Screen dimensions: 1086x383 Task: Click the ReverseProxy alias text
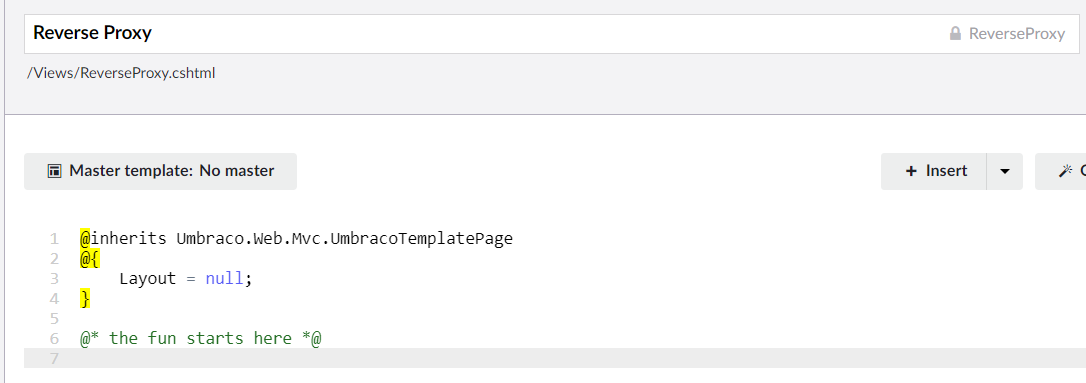pyautogui.click(x=1017, y=34)
